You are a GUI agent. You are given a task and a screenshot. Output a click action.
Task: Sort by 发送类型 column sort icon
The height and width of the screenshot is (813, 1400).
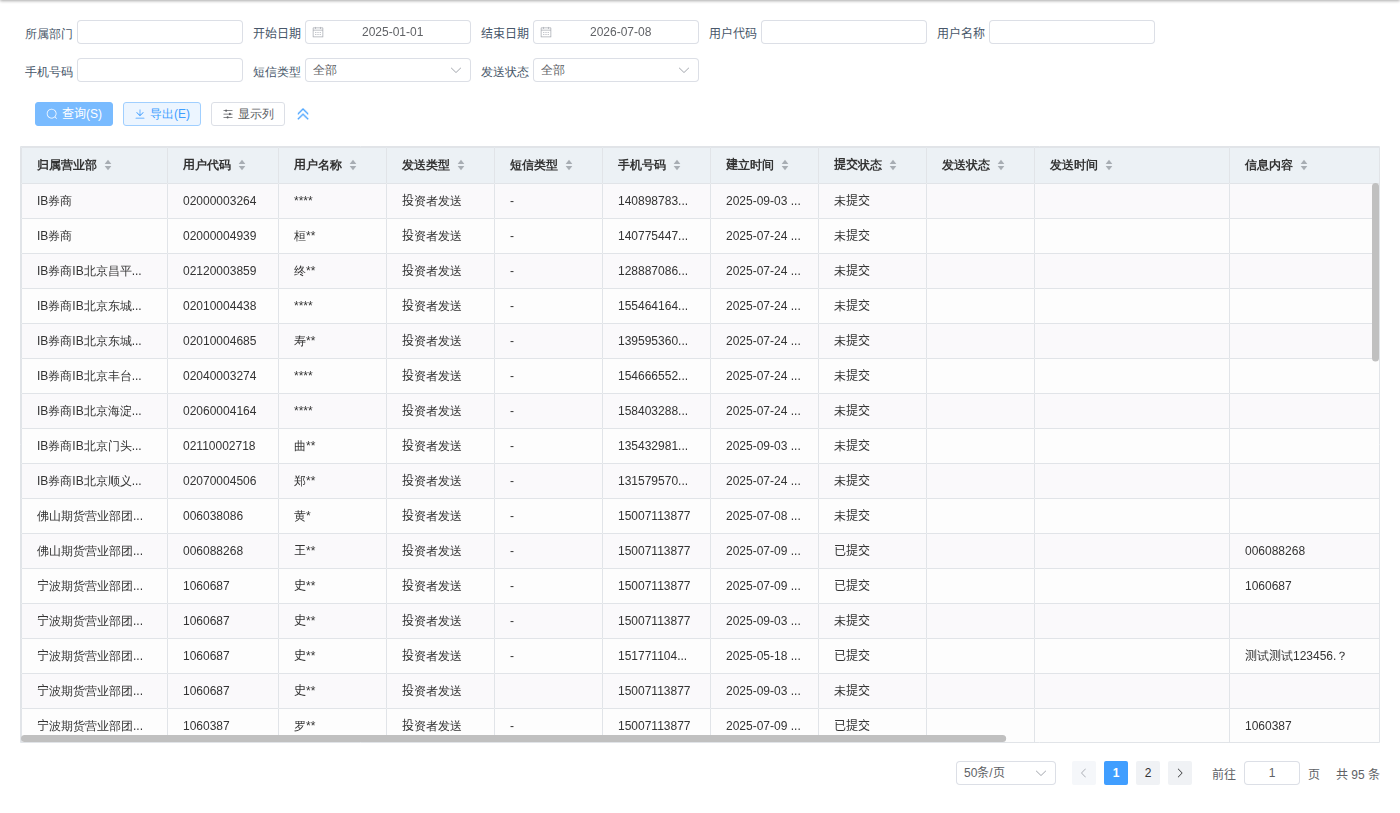coord(461,165)
